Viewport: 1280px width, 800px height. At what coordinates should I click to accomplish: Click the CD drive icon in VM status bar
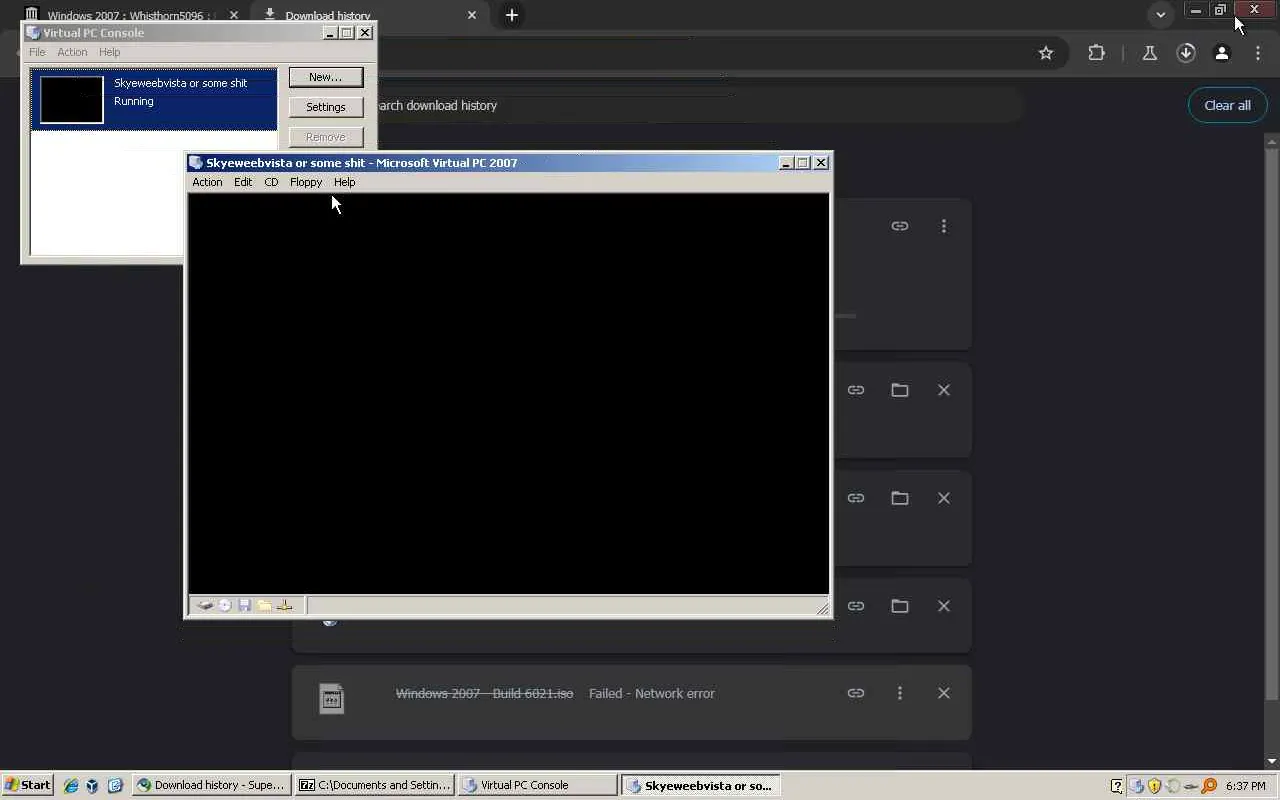(225, 605)
